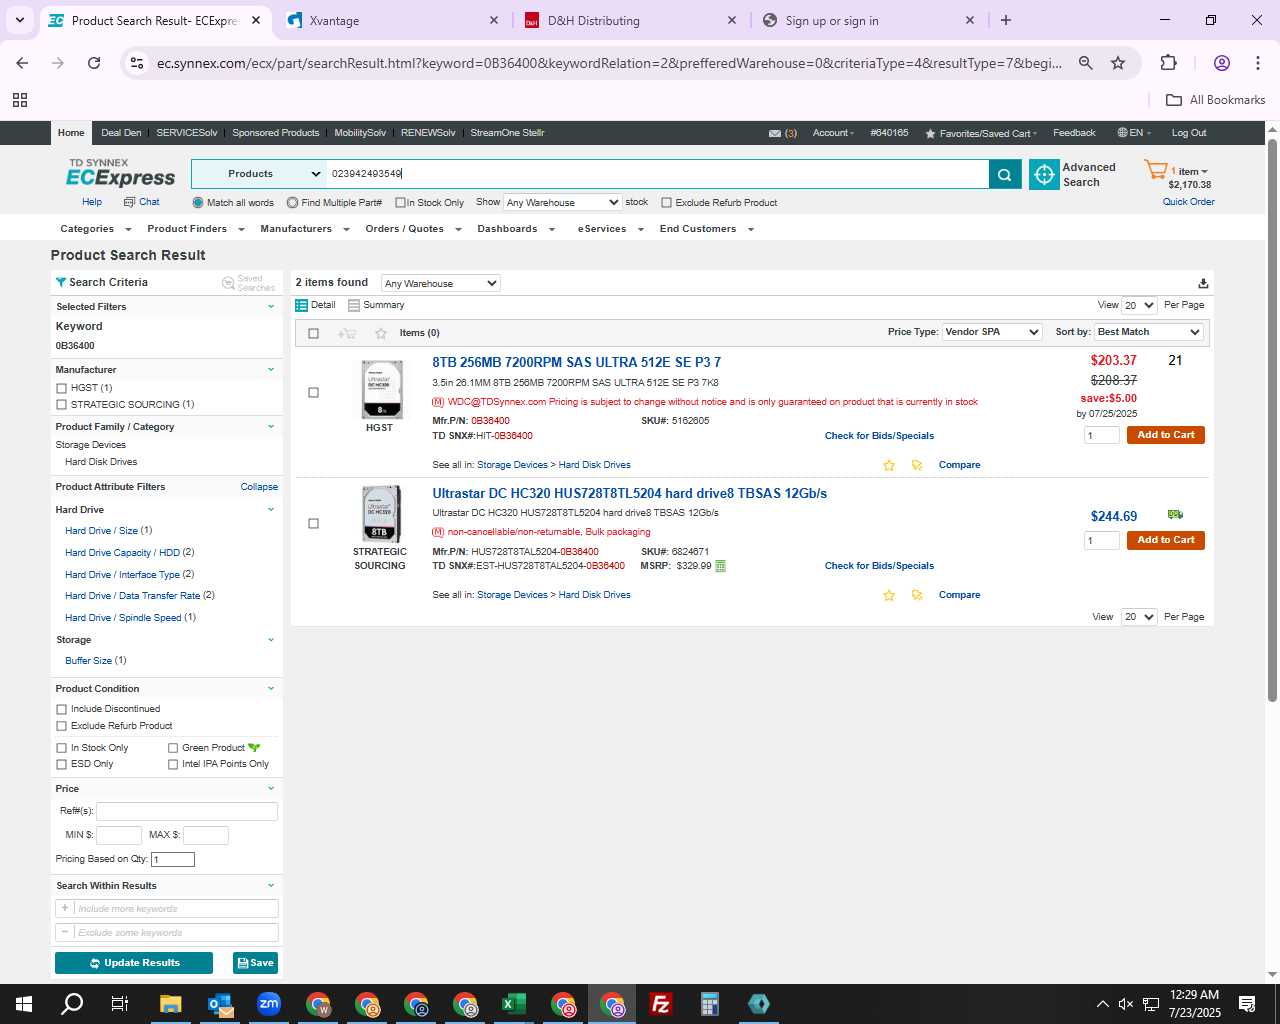Click tag icon next to Compare for HGST item

tap(917, 465)
